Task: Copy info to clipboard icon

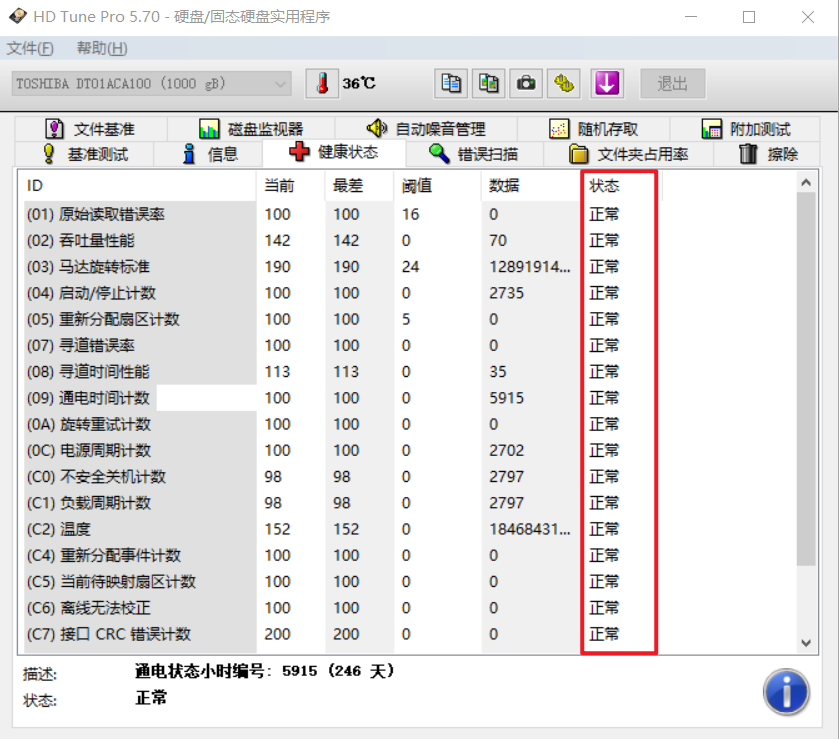Action: coord(451,83)
